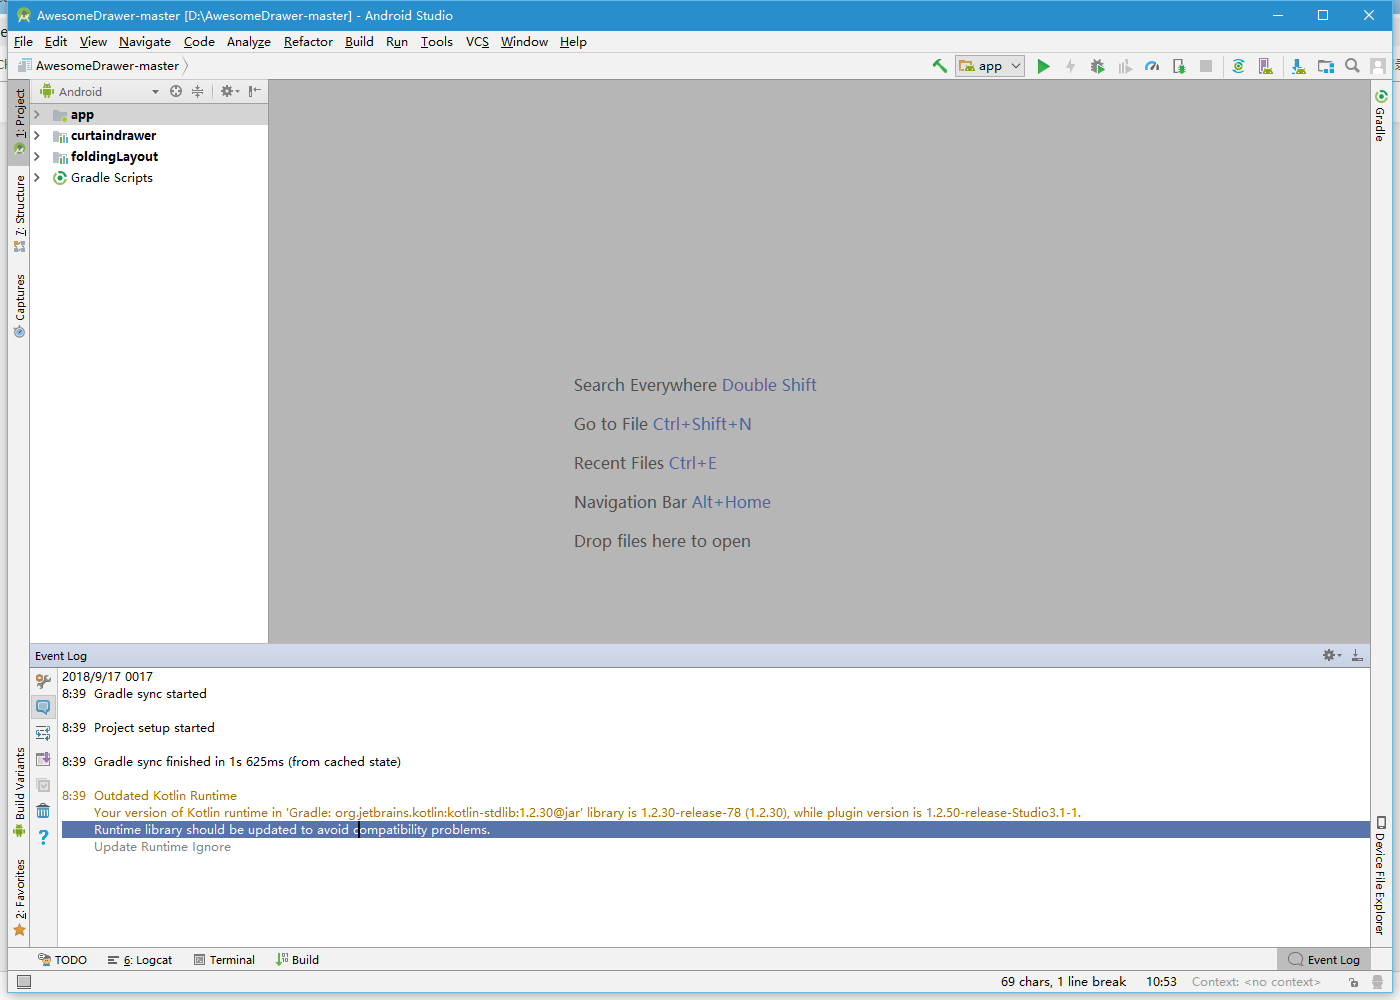Hide the Project panel icon
Image resolution: width=1400 pixels, height=1000 pixels.
click(255, 91)
